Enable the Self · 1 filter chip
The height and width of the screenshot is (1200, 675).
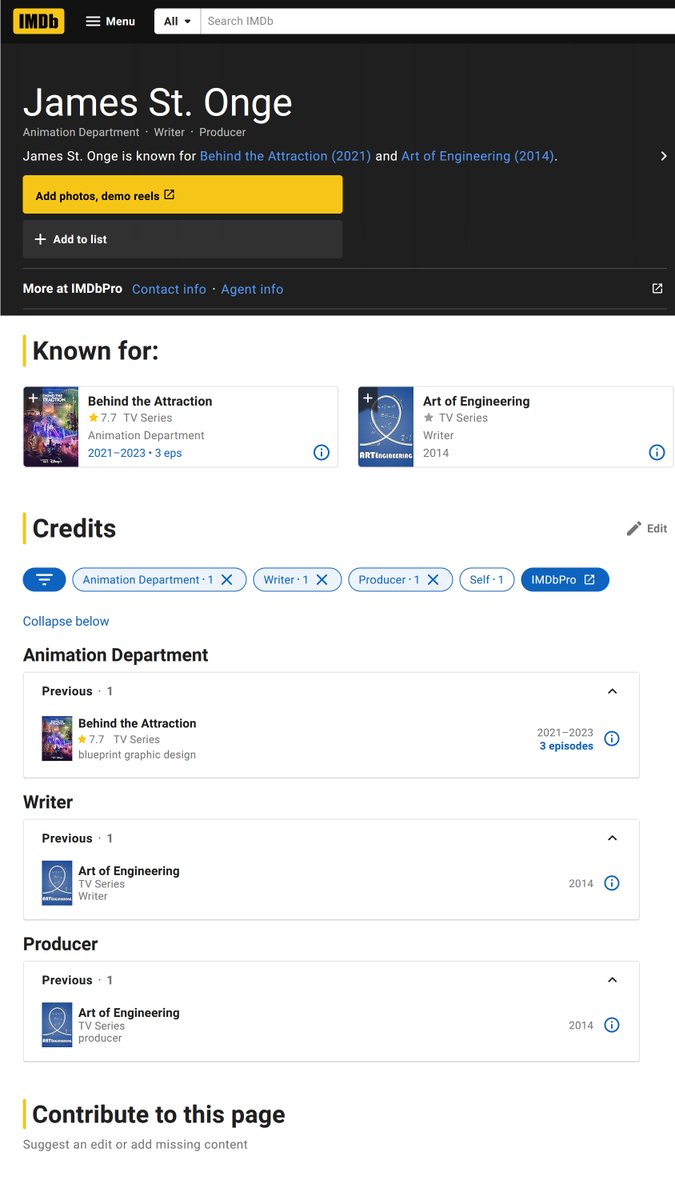point(487,579)
